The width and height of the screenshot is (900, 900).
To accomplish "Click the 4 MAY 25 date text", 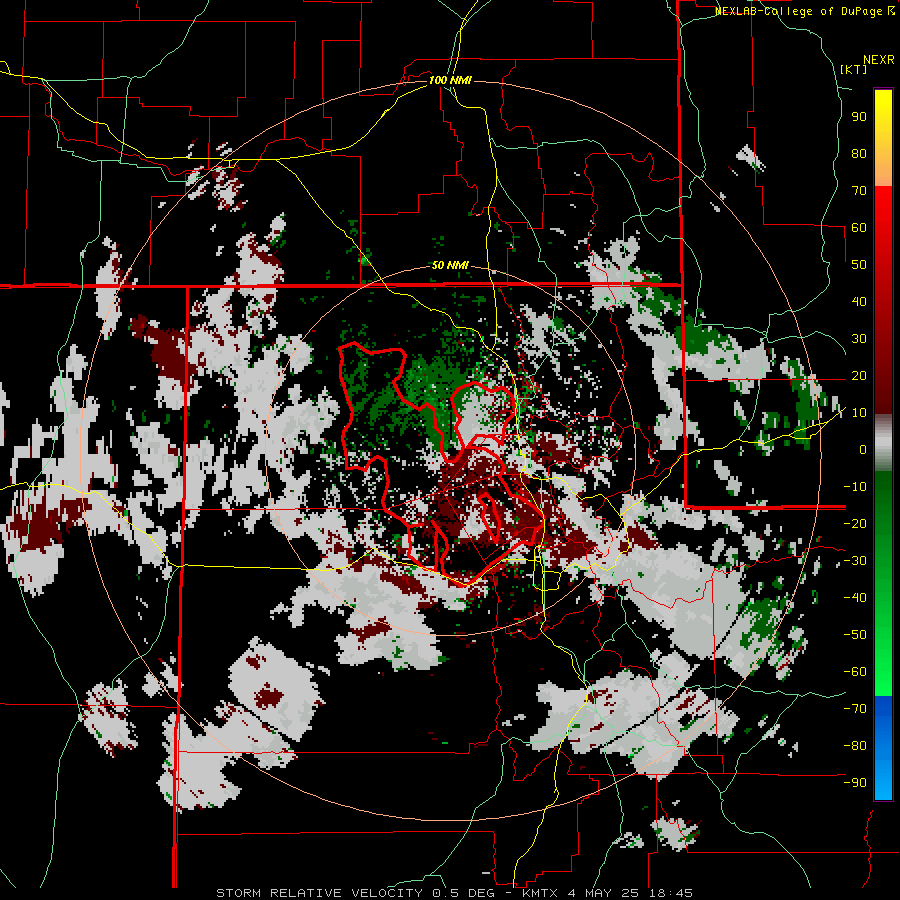I will click(604, 893).
